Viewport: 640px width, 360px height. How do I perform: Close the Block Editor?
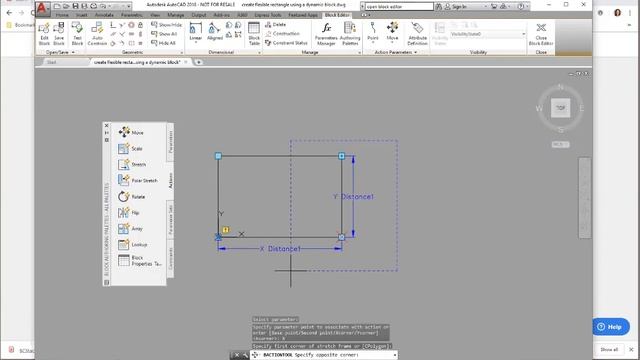click(x=541, y=34)
